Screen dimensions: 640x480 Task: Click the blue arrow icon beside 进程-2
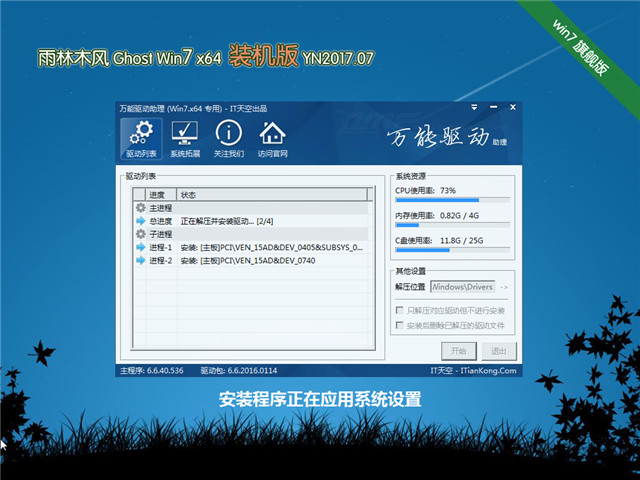[141, 260]
